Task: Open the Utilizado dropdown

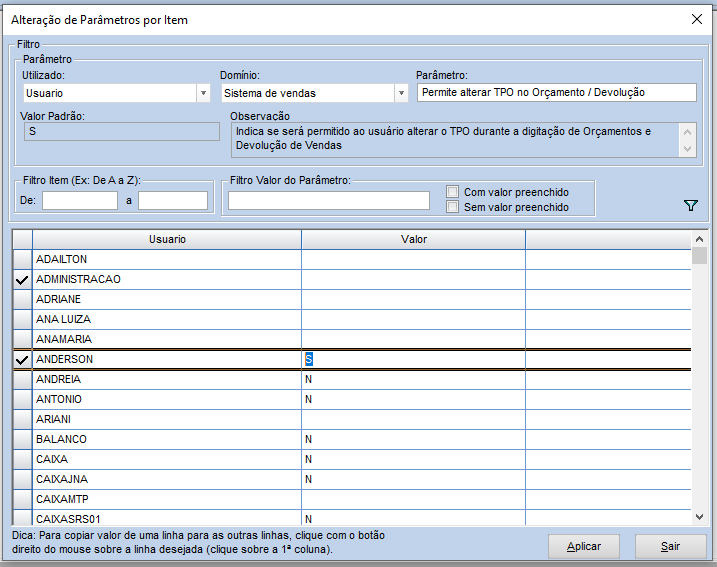Action: [202, 93]
